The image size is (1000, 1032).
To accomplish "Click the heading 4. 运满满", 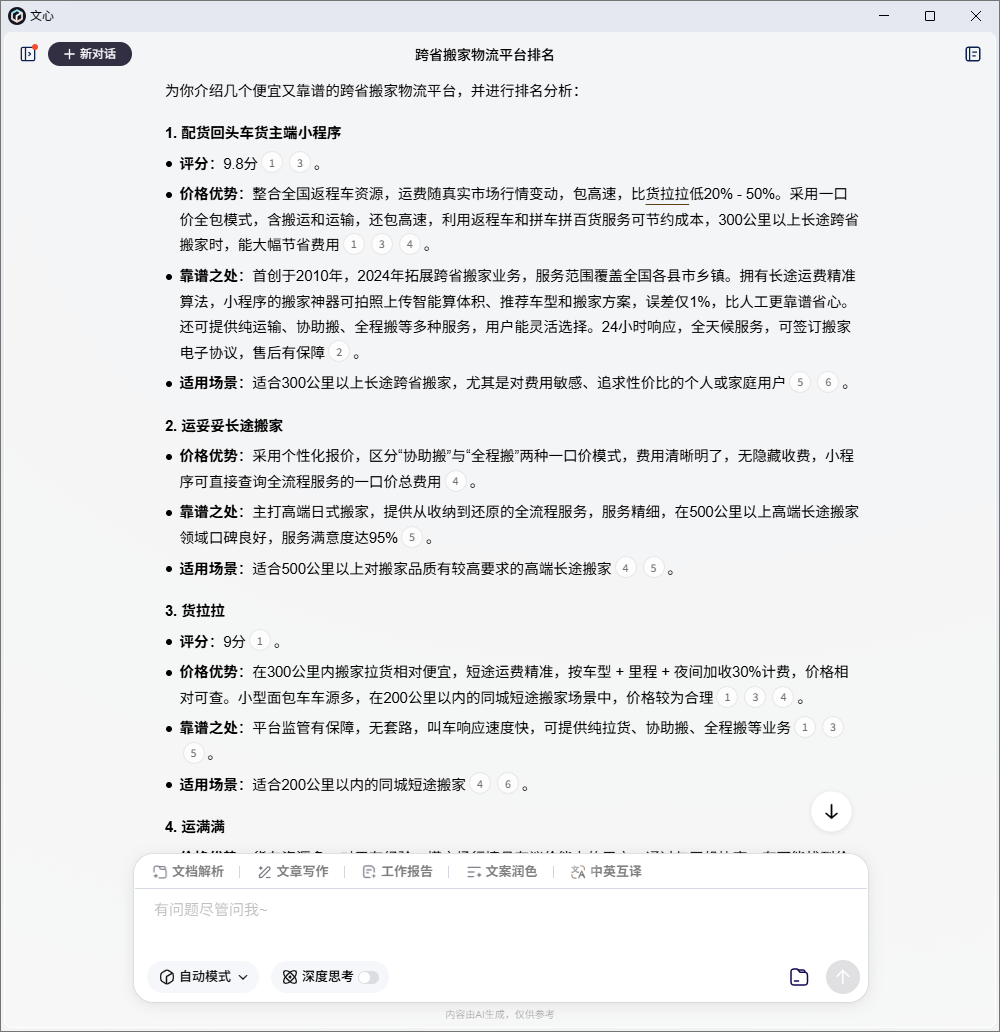I will [195, 827].
